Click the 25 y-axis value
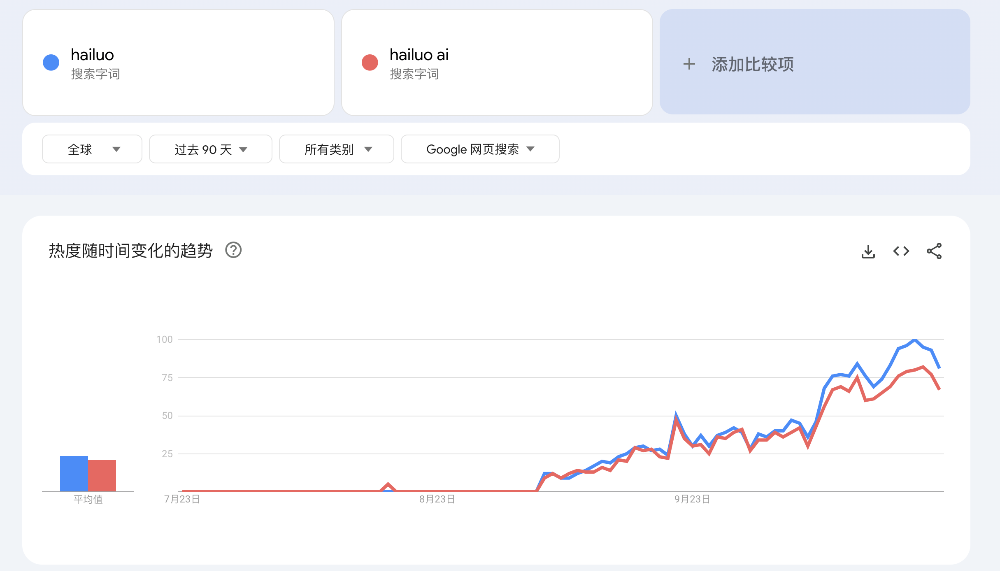Viewport: 1000px width, 571px height. [167, 454]
